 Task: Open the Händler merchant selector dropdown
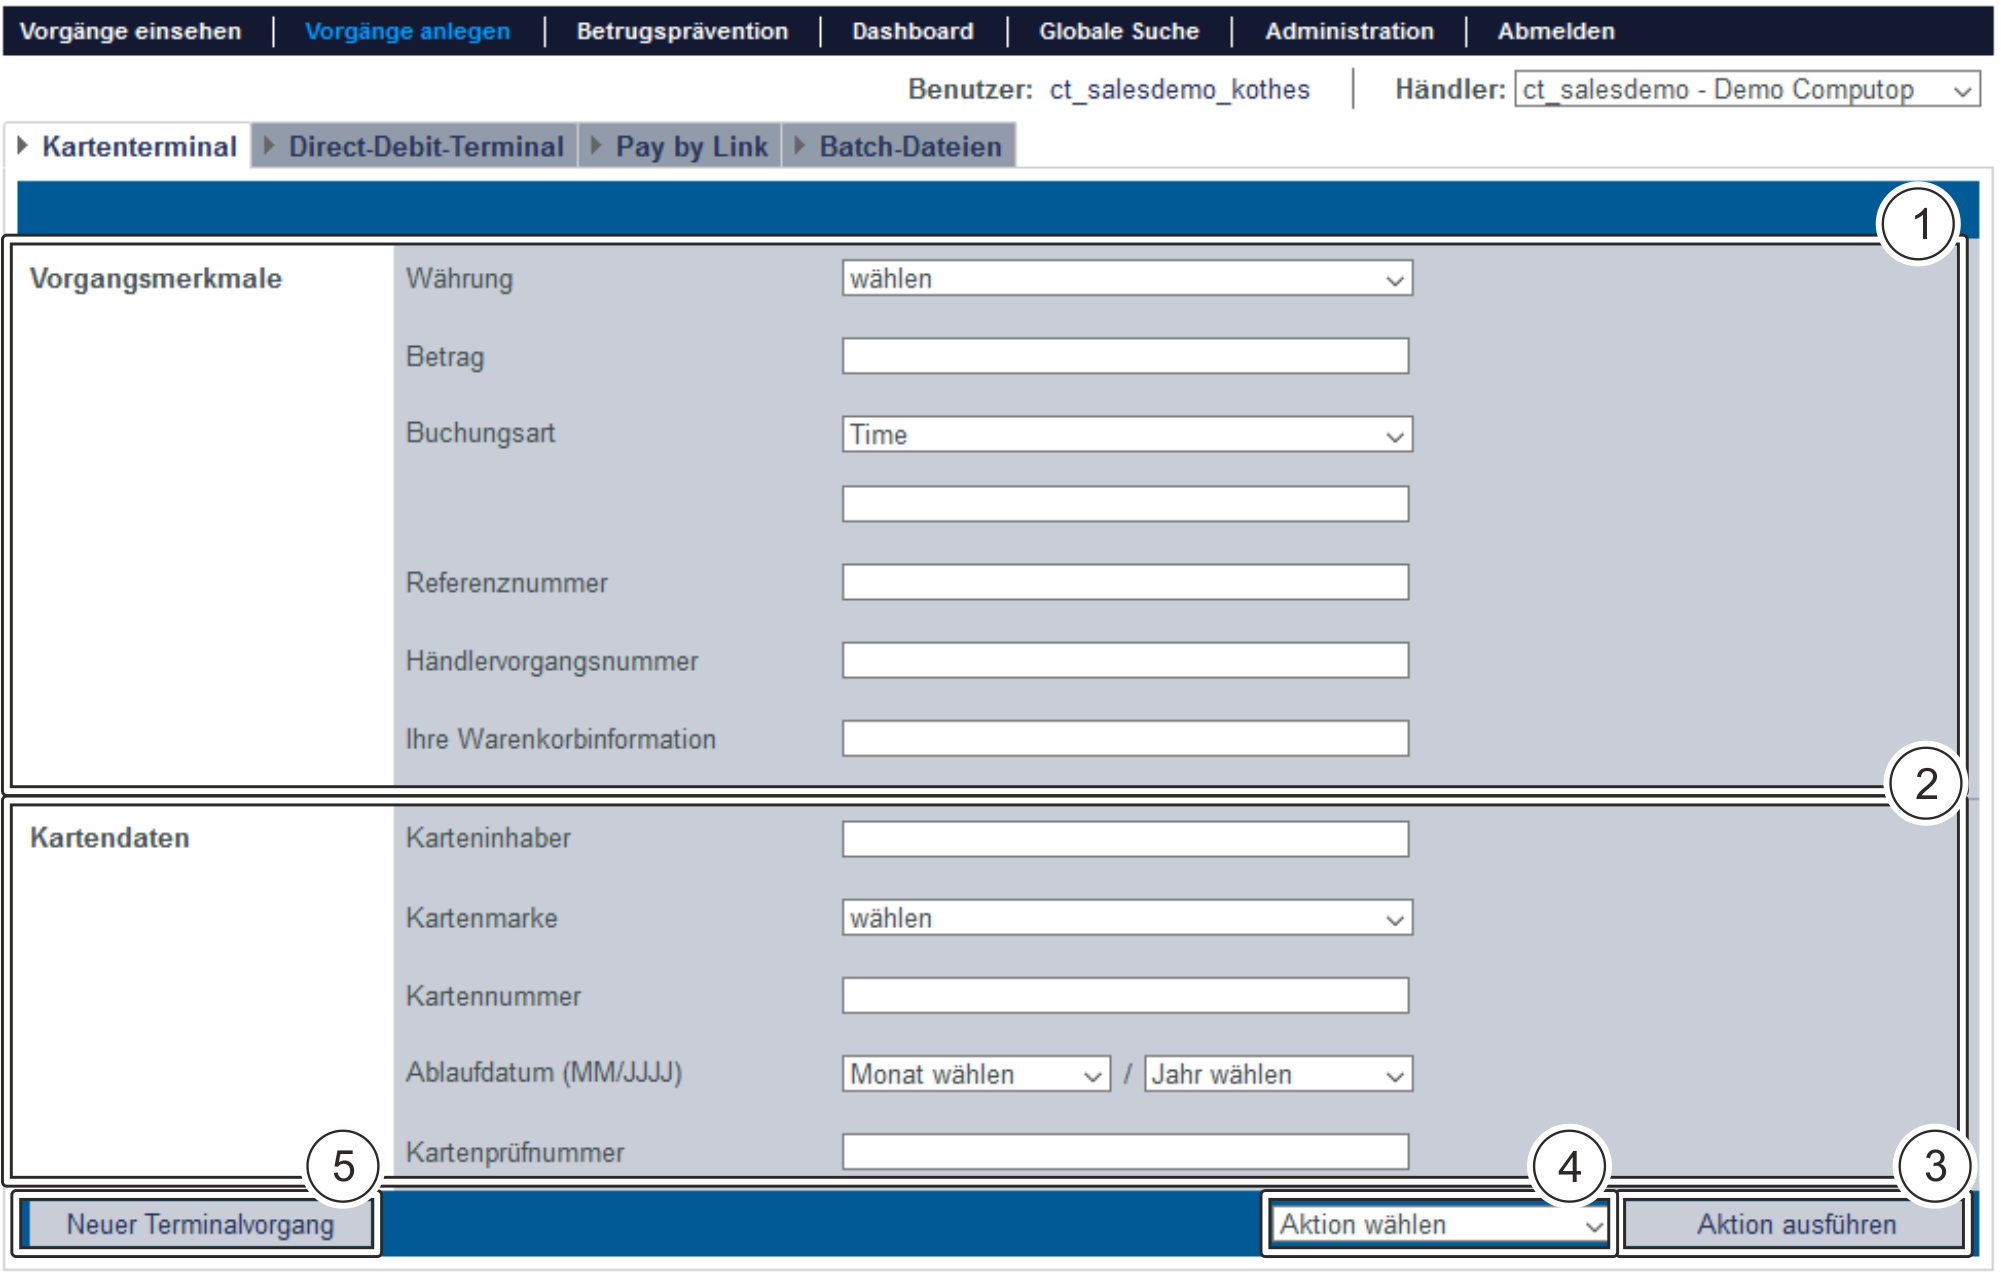coord(1746,89)
